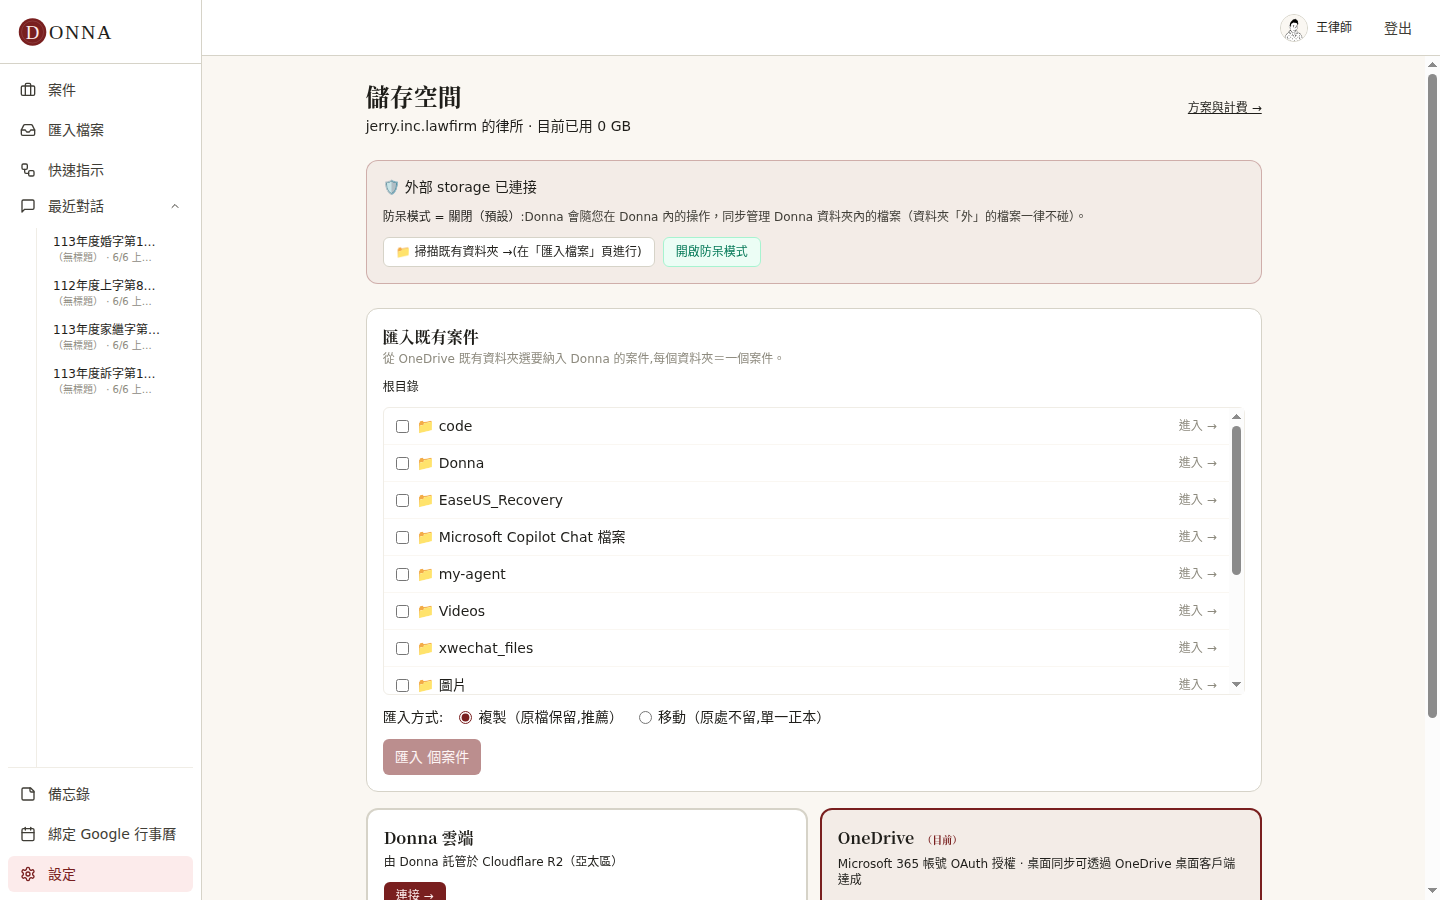Tick the EaseUS_Recovery checkbox
The image size is (1440, 900).
pos(402,500)
